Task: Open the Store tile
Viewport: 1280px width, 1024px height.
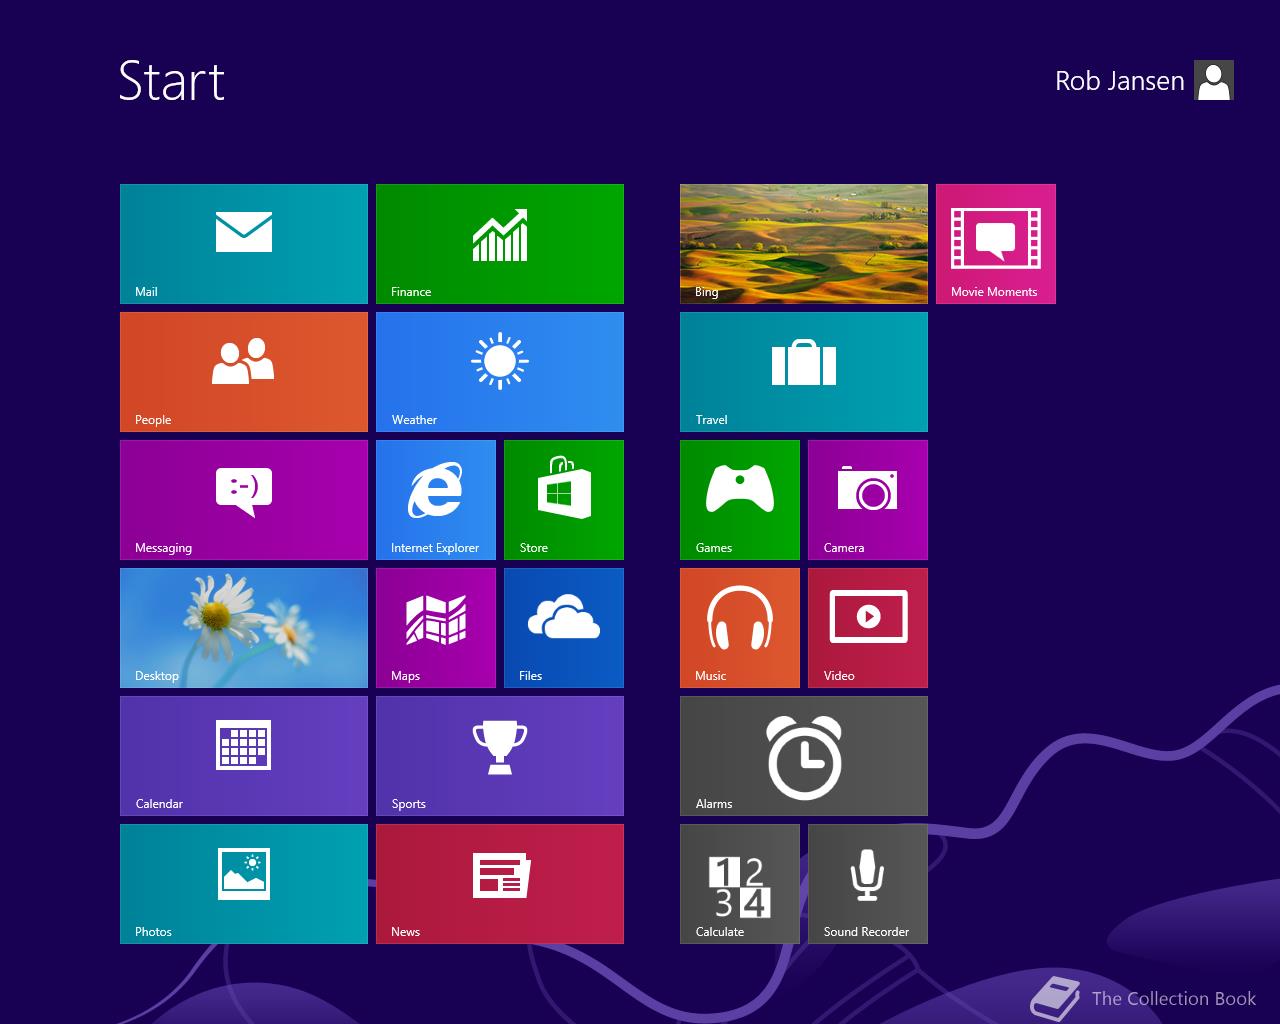Action: click(564, 500)
